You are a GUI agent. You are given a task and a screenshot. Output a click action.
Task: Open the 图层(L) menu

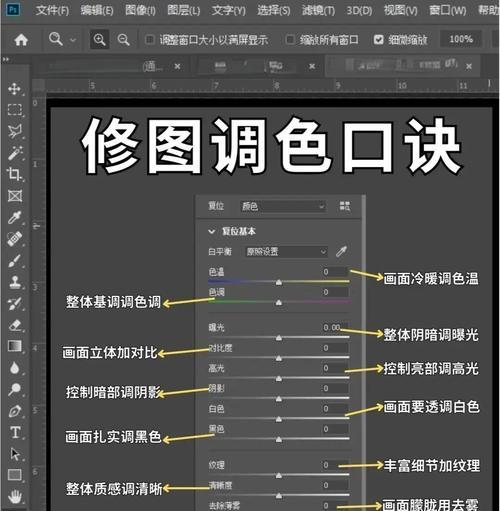click(x=184, y=10)
